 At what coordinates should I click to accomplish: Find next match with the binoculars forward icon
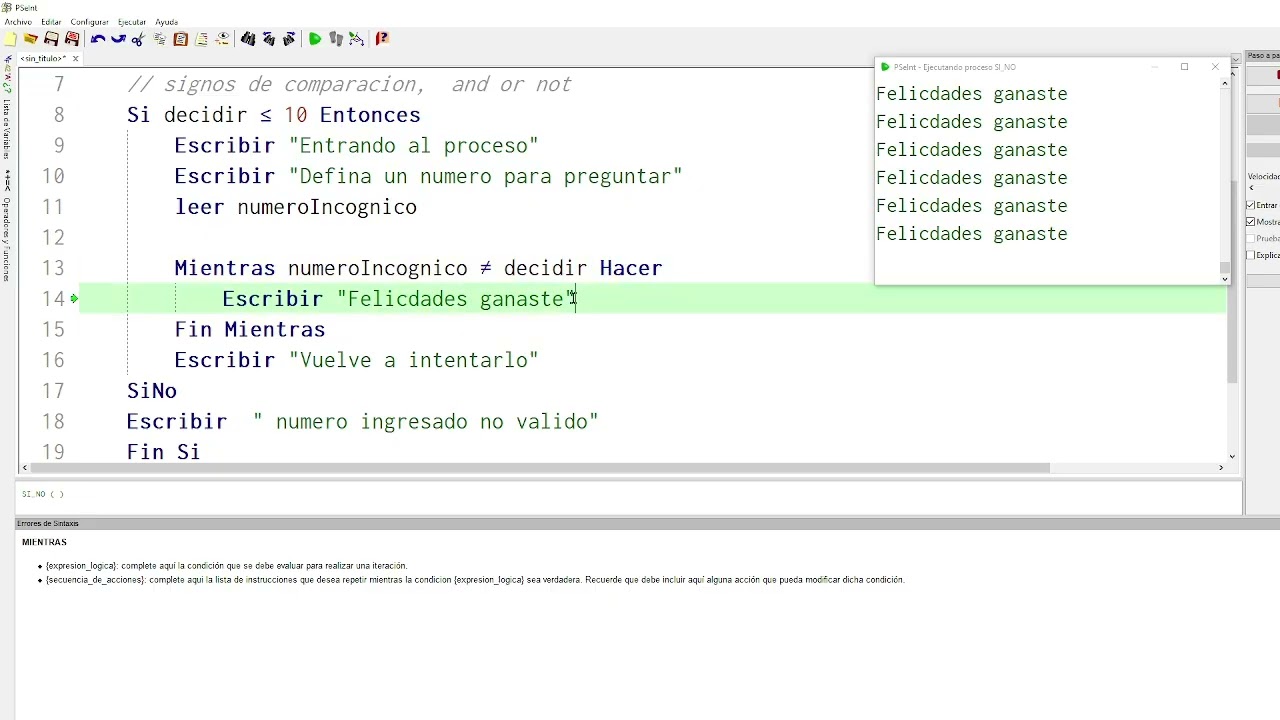[289, 39]
